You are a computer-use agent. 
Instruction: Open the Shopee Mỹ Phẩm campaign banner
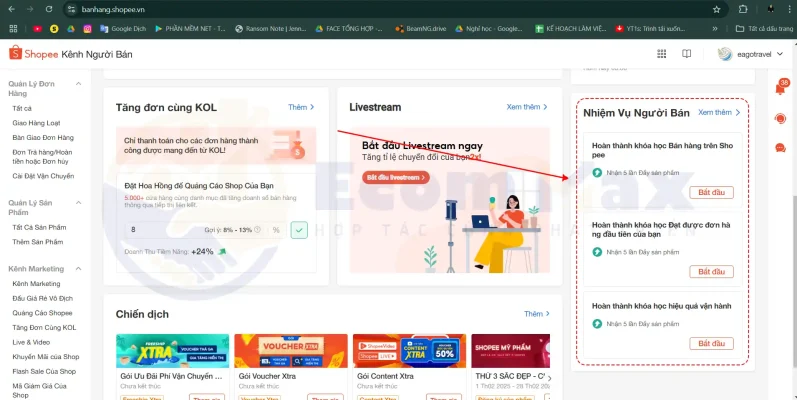click(x=510, y=351)
